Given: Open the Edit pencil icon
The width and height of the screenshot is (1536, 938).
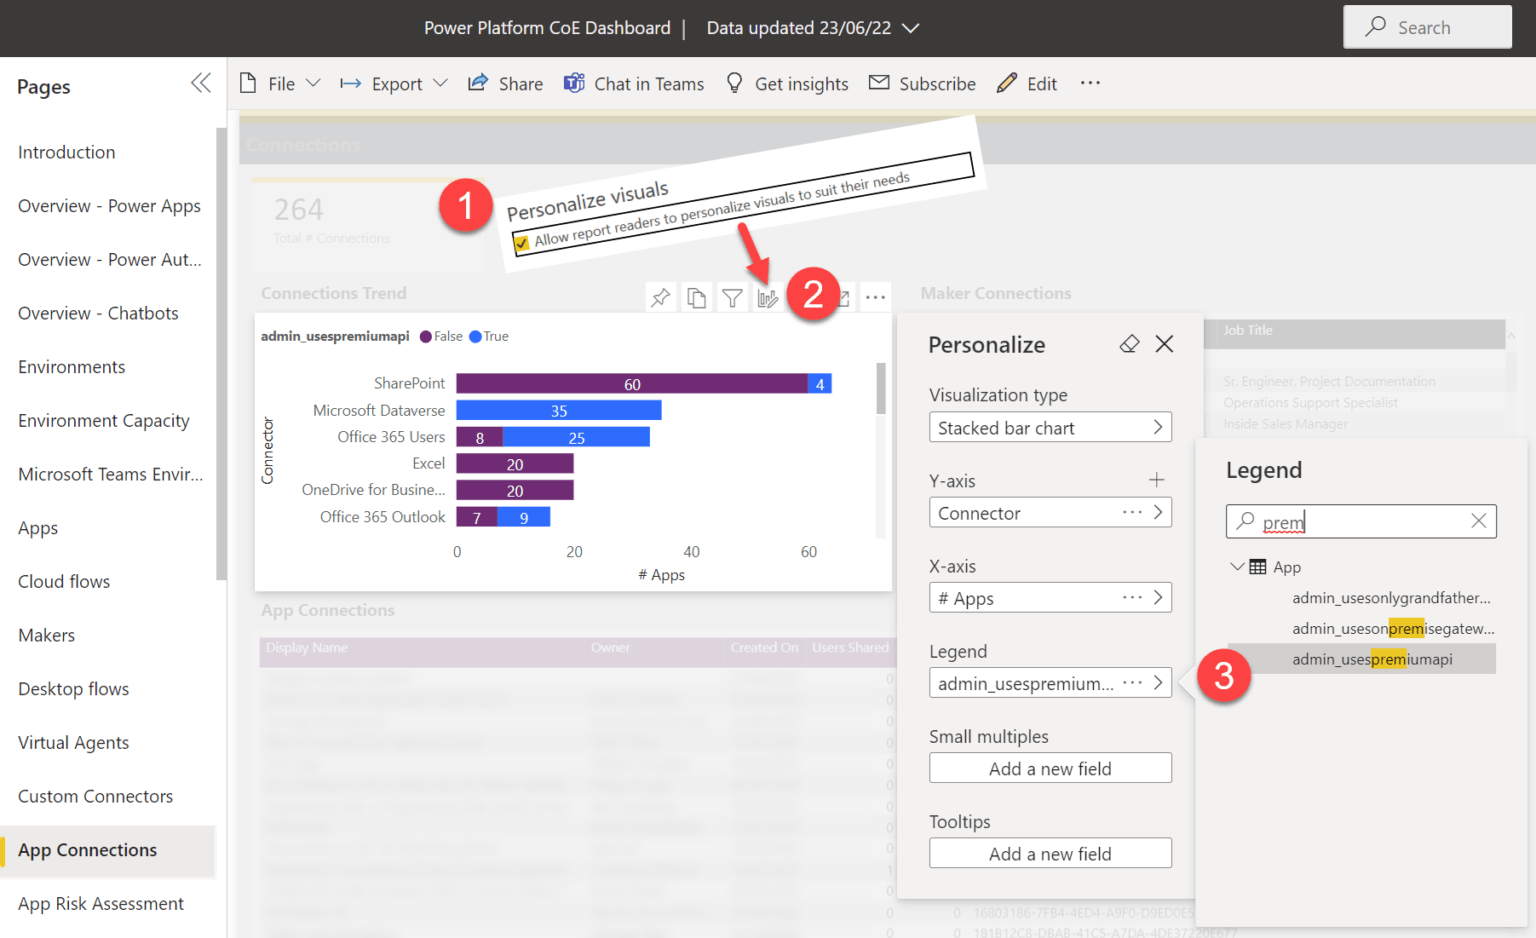Looking at the screenshot, I should point(1008,83).
